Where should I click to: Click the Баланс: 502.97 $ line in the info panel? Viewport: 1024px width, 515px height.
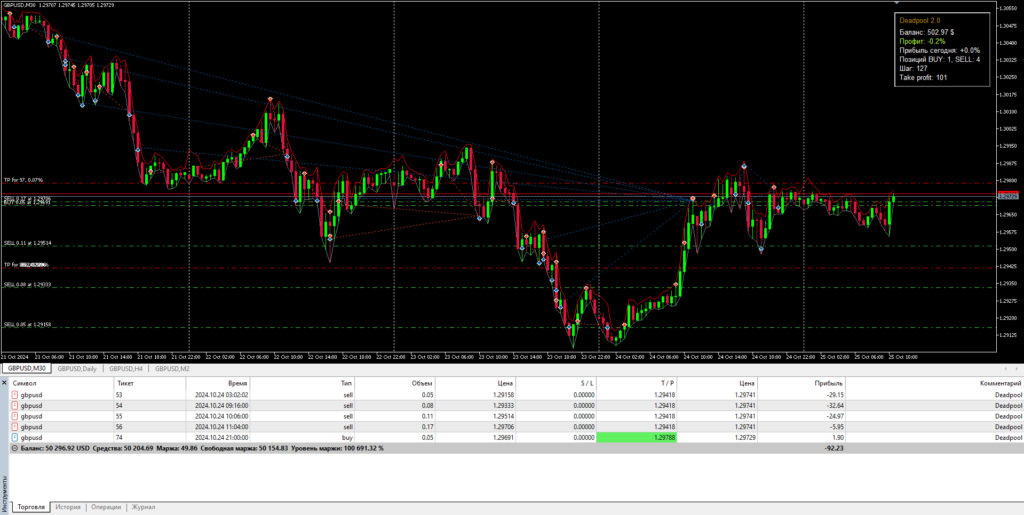(x=927, y=31)
